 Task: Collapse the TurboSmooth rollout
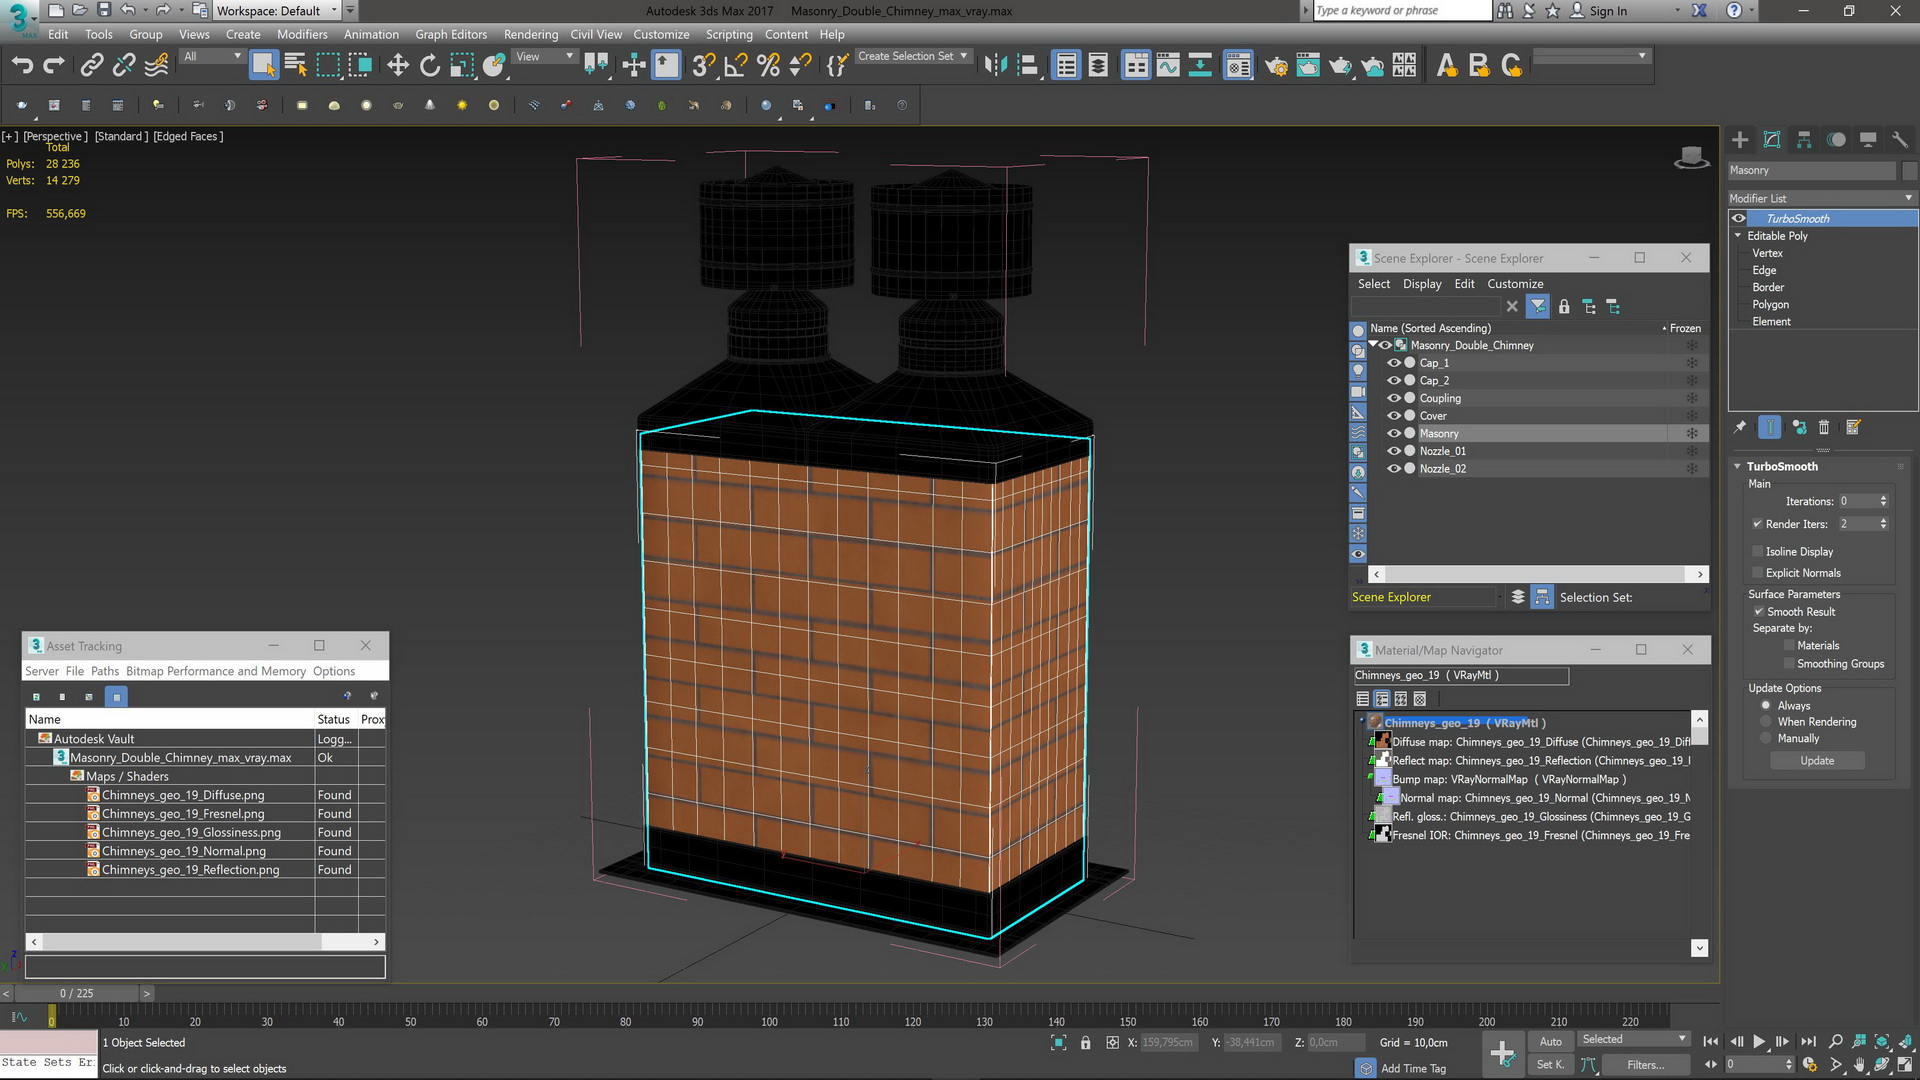pyautogui.click(x=1738, y=466)
